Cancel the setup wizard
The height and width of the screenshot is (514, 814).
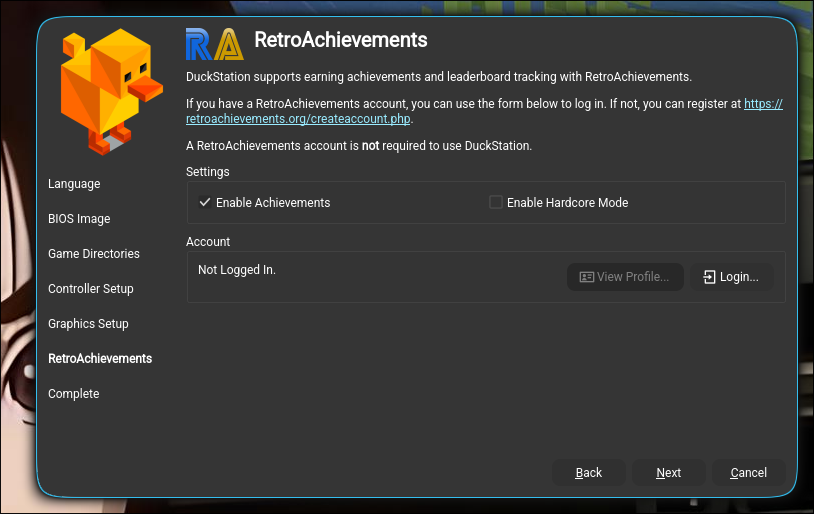point(748,472)
